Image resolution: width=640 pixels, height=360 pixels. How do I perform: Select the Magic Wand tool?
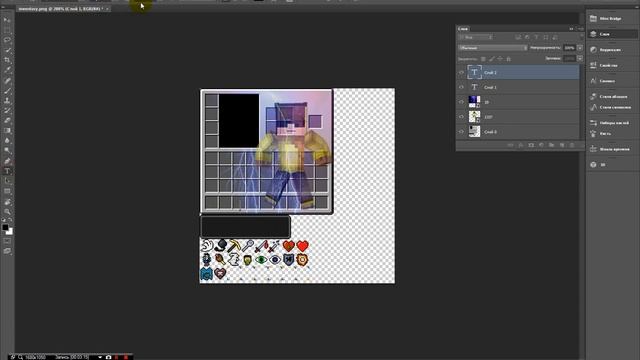coord(7,50)
